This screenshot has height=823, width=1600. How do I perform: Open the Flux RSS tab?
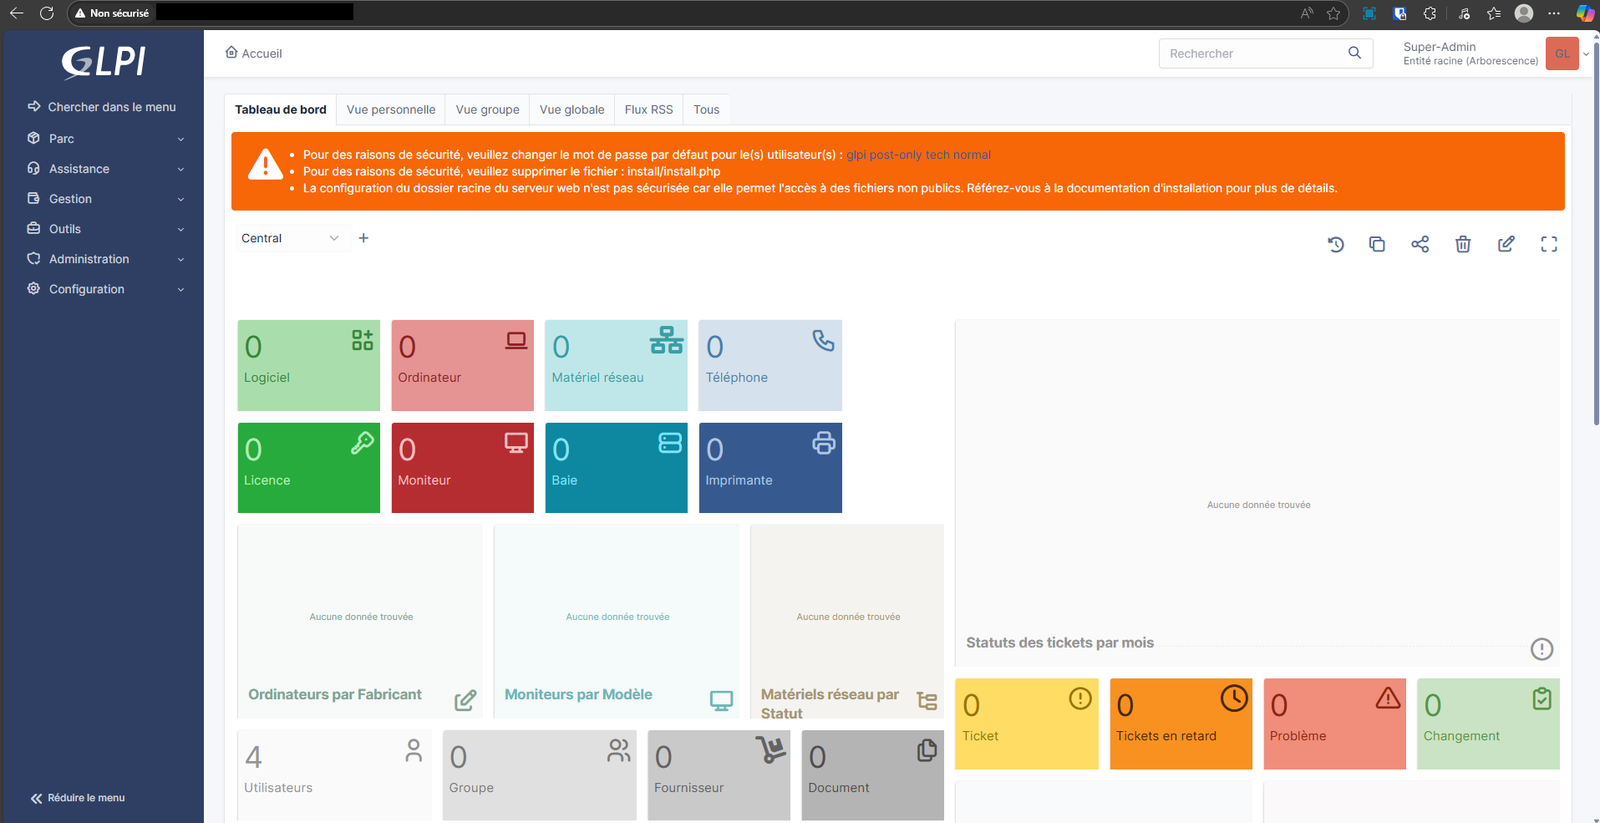648,110
